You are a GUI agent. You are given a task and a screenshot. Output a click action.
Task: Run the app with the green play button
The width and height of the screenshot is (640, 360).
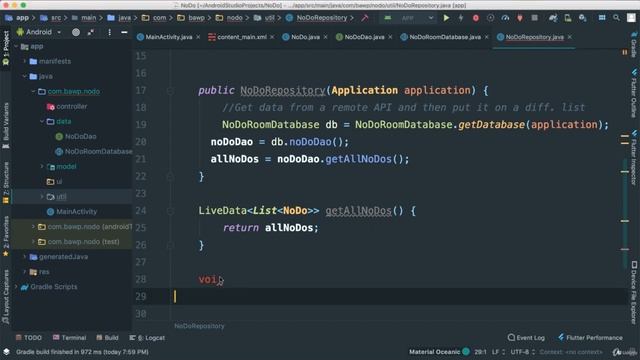446,18
